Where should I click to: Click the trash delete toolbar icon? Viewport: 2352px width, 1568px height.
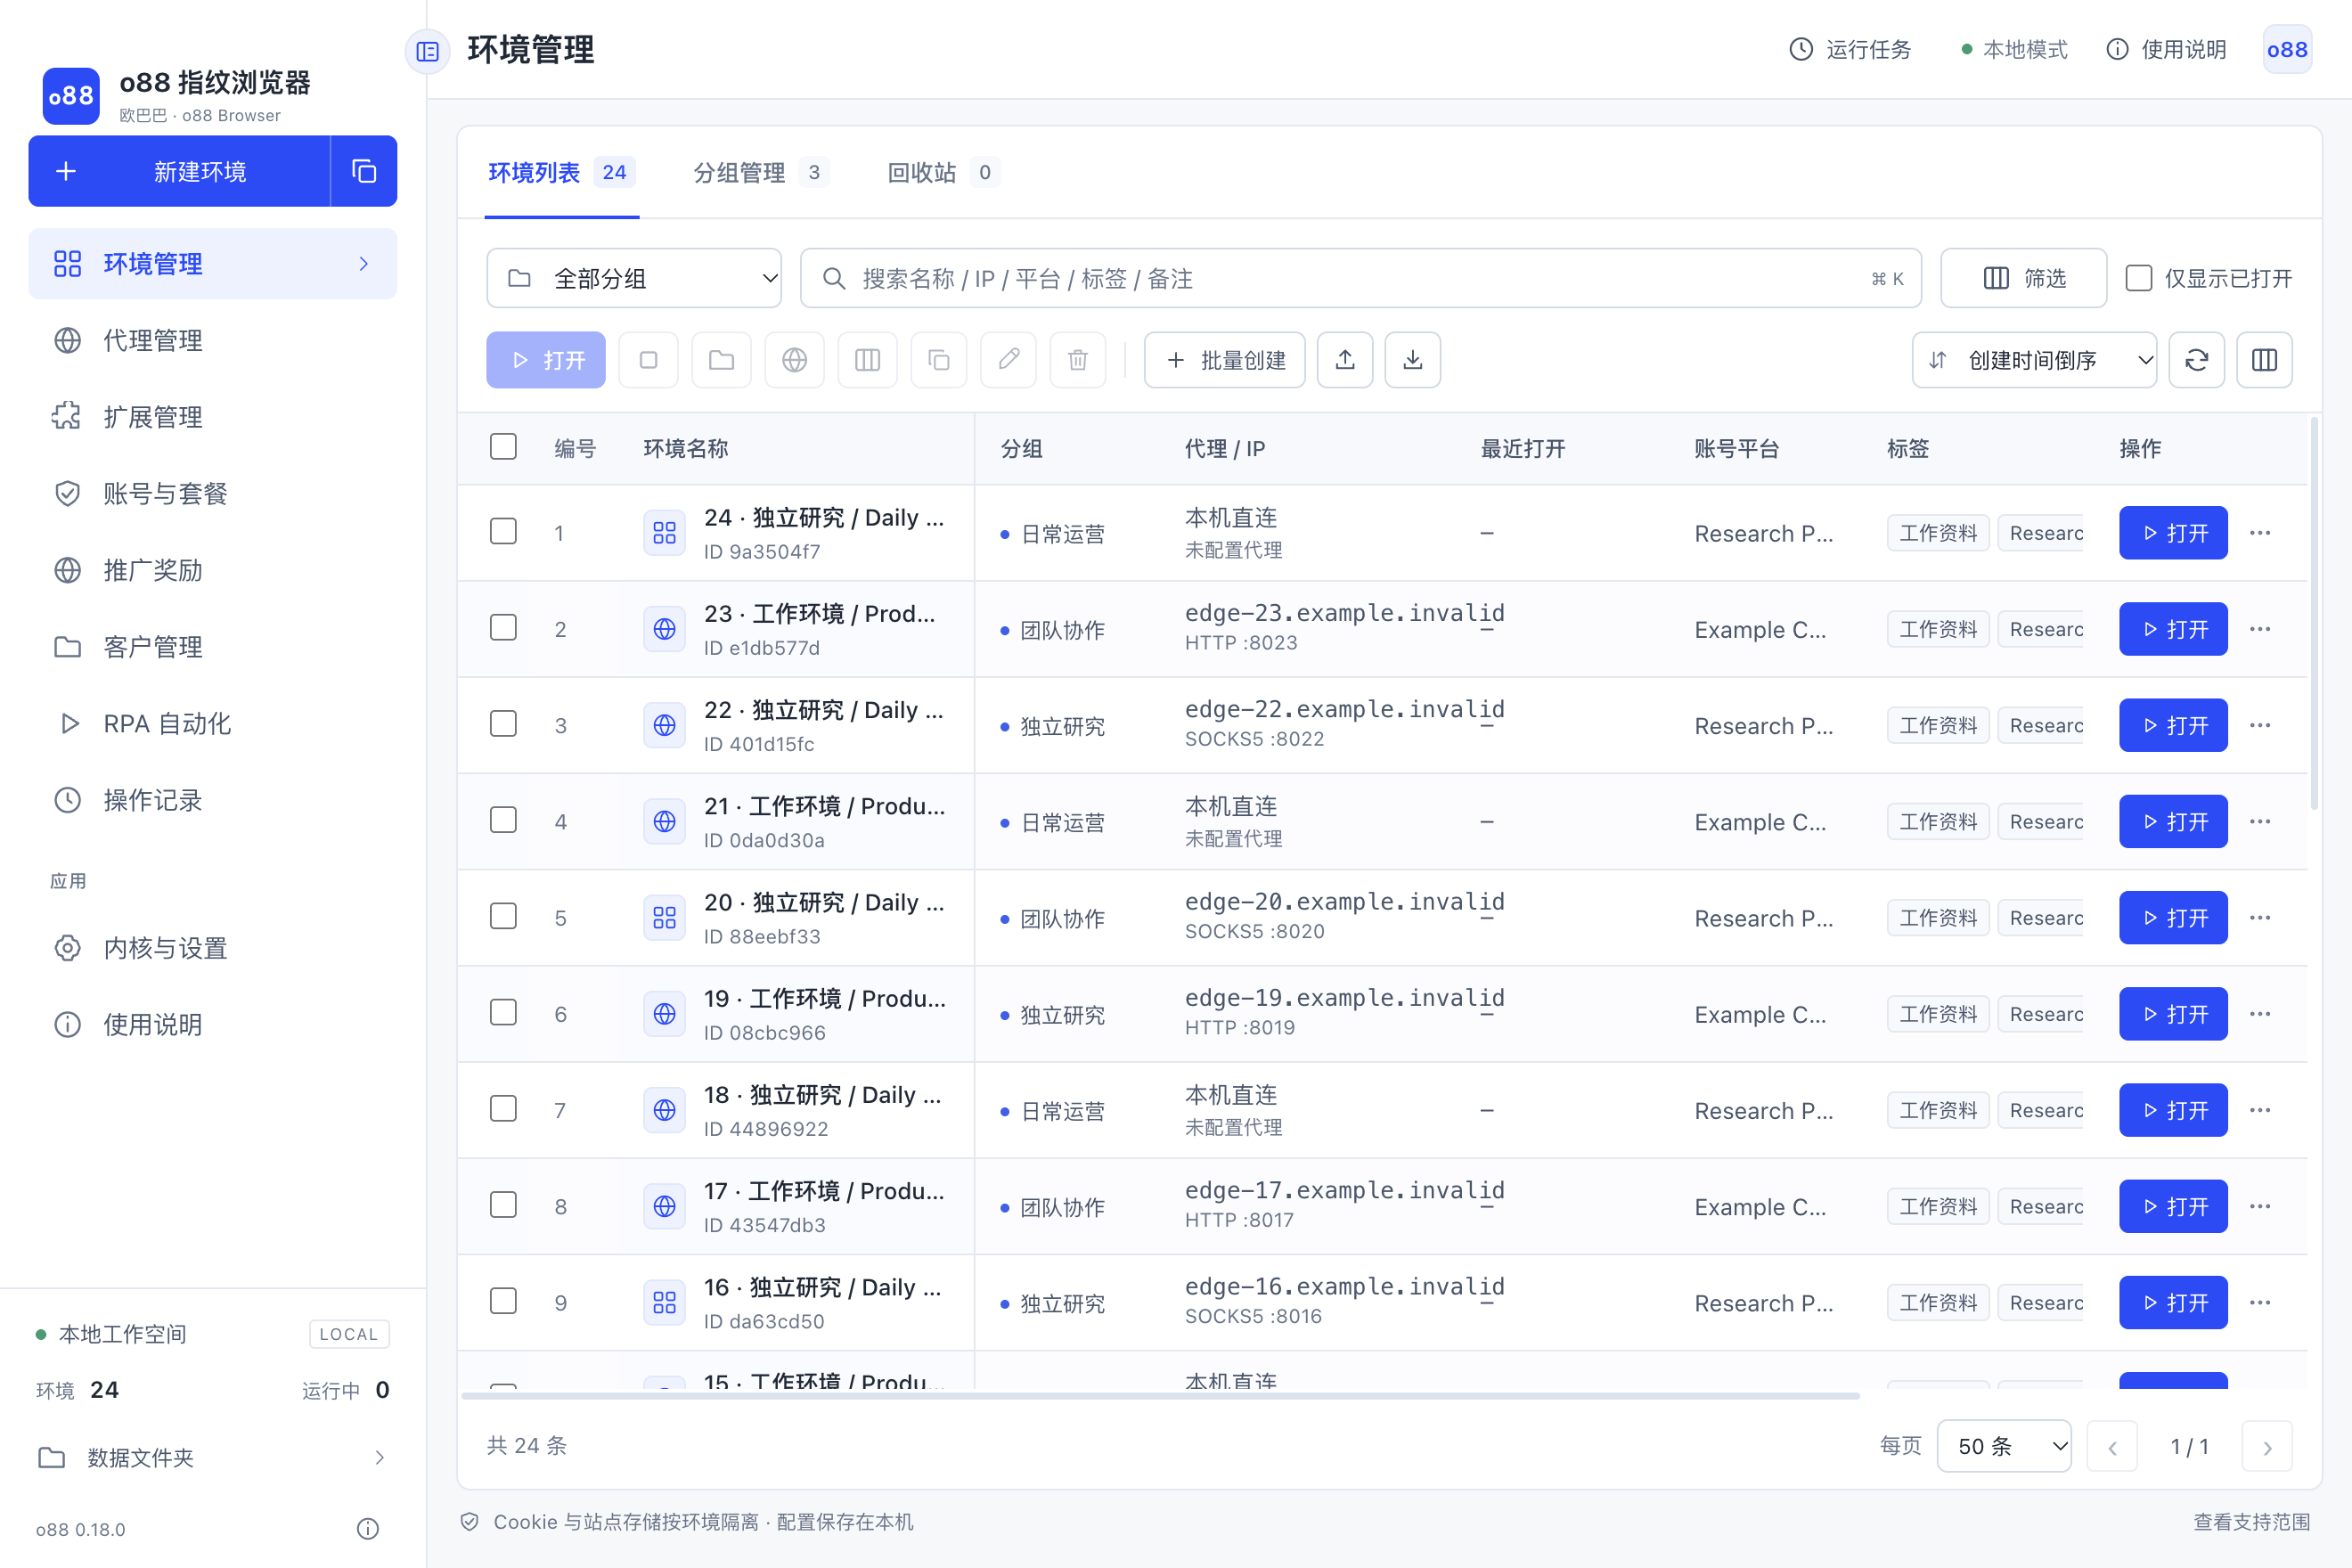[1078, 360]
